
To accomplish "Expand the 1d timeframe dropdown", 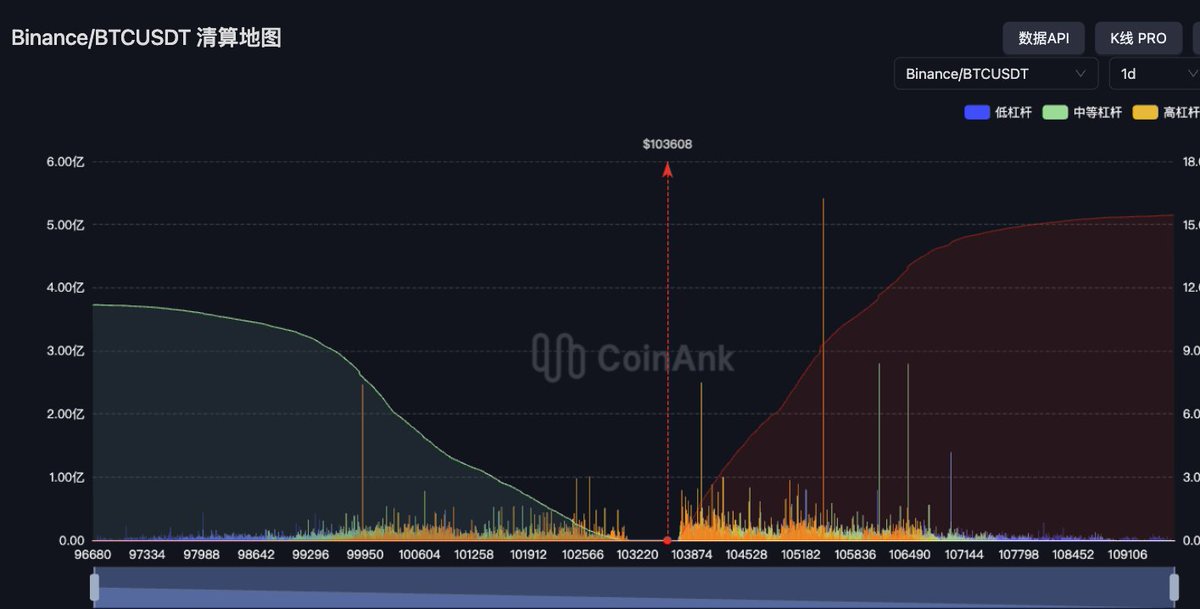I will 1155,74.
